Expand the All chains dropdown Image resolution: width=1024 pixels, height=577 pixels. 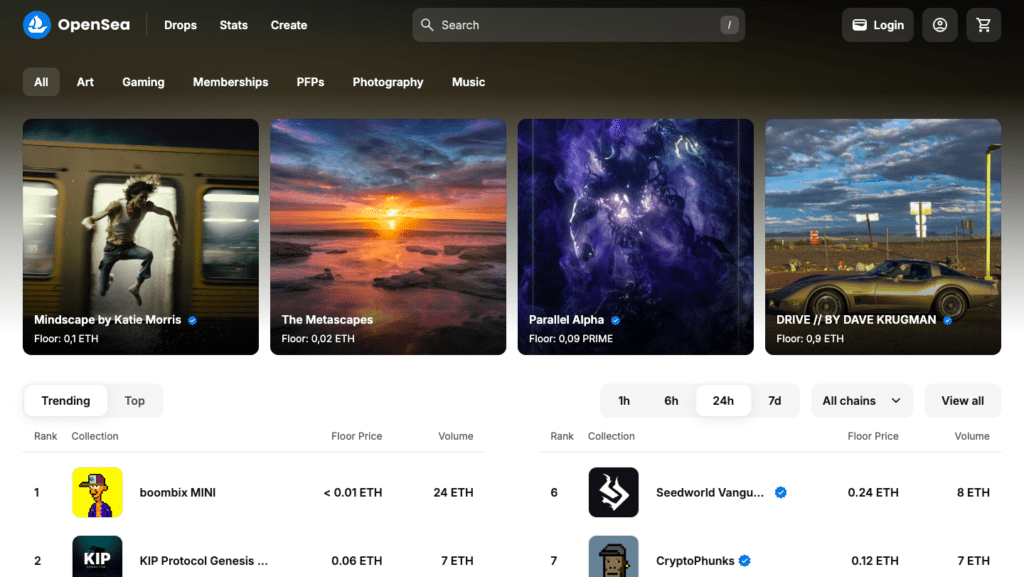click(x=861, y=401)
